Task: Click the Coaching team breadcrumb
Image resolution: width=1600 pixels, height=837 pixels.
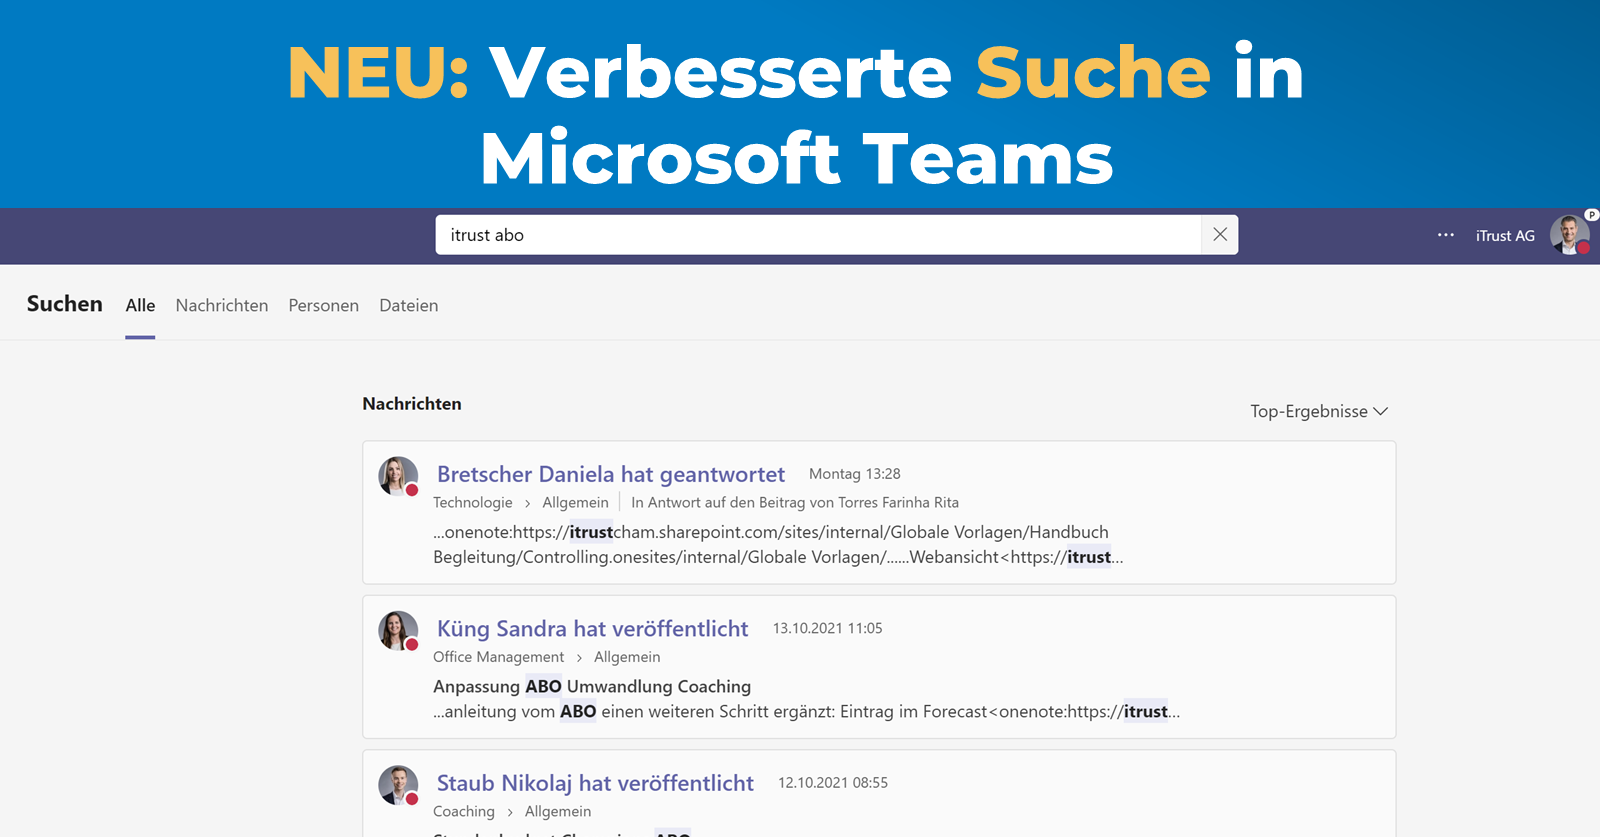Action: coord(464,811)
